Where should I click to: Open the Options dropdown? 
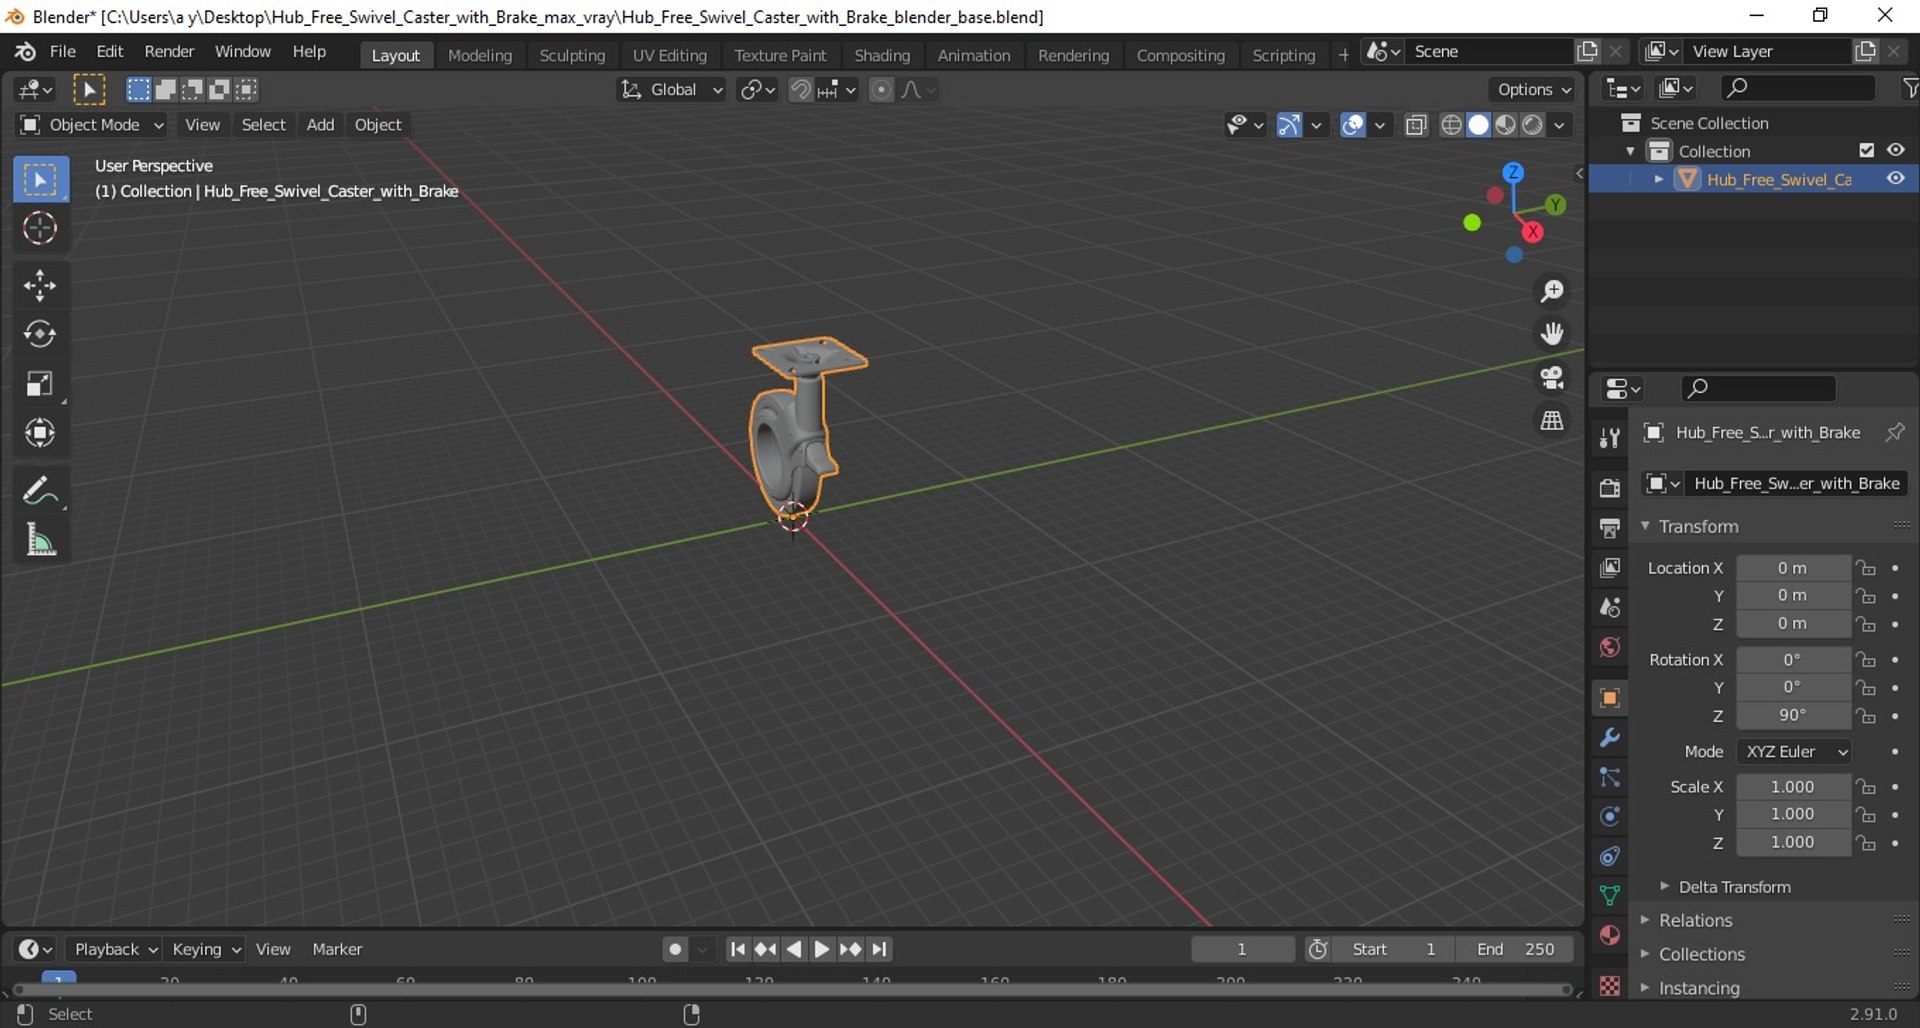tap(1532, 89)
